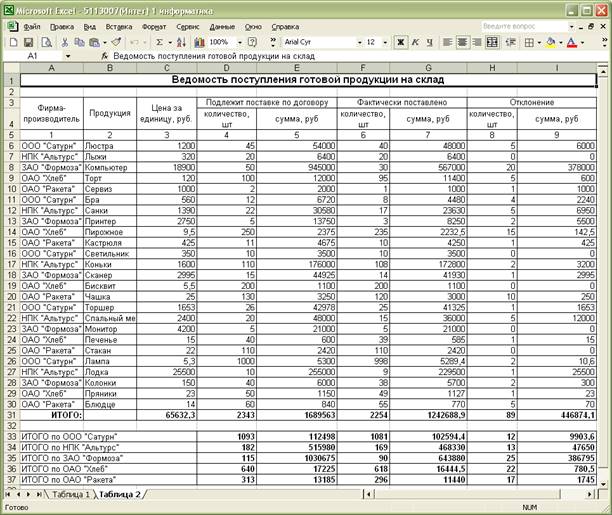612x515 pixels.
Task: Create a new workbook with the New icon
Action: (x=13, y=42)
